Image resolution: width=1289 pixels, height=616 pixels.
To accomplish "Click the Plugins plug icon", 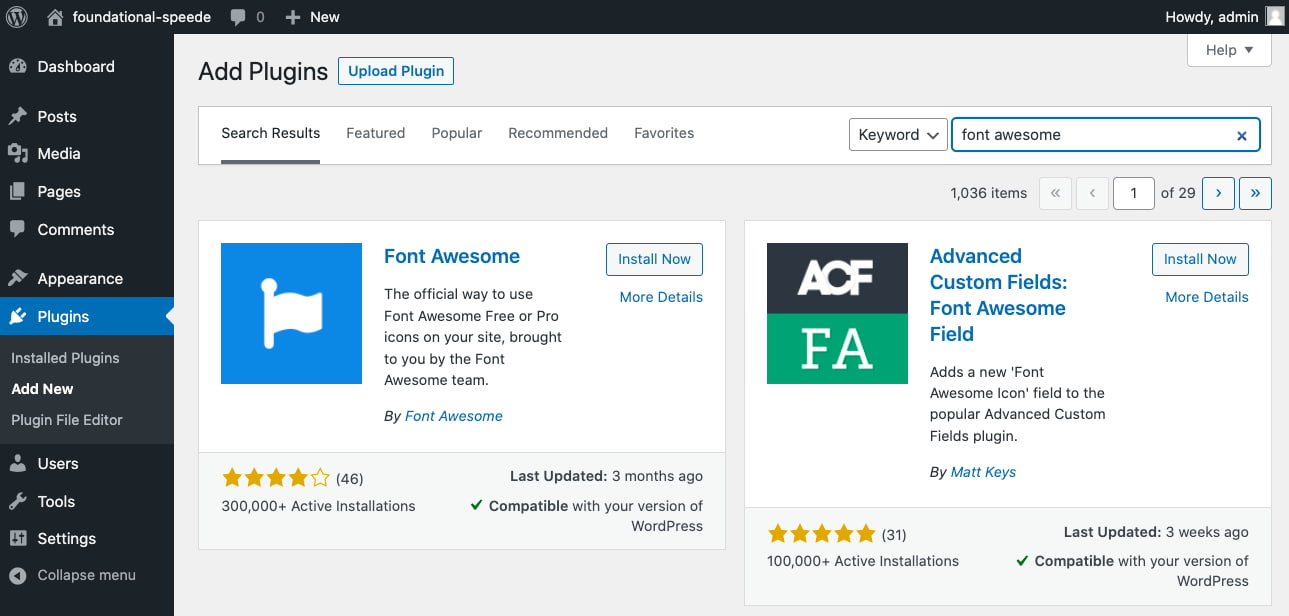I will pos(18,317).
